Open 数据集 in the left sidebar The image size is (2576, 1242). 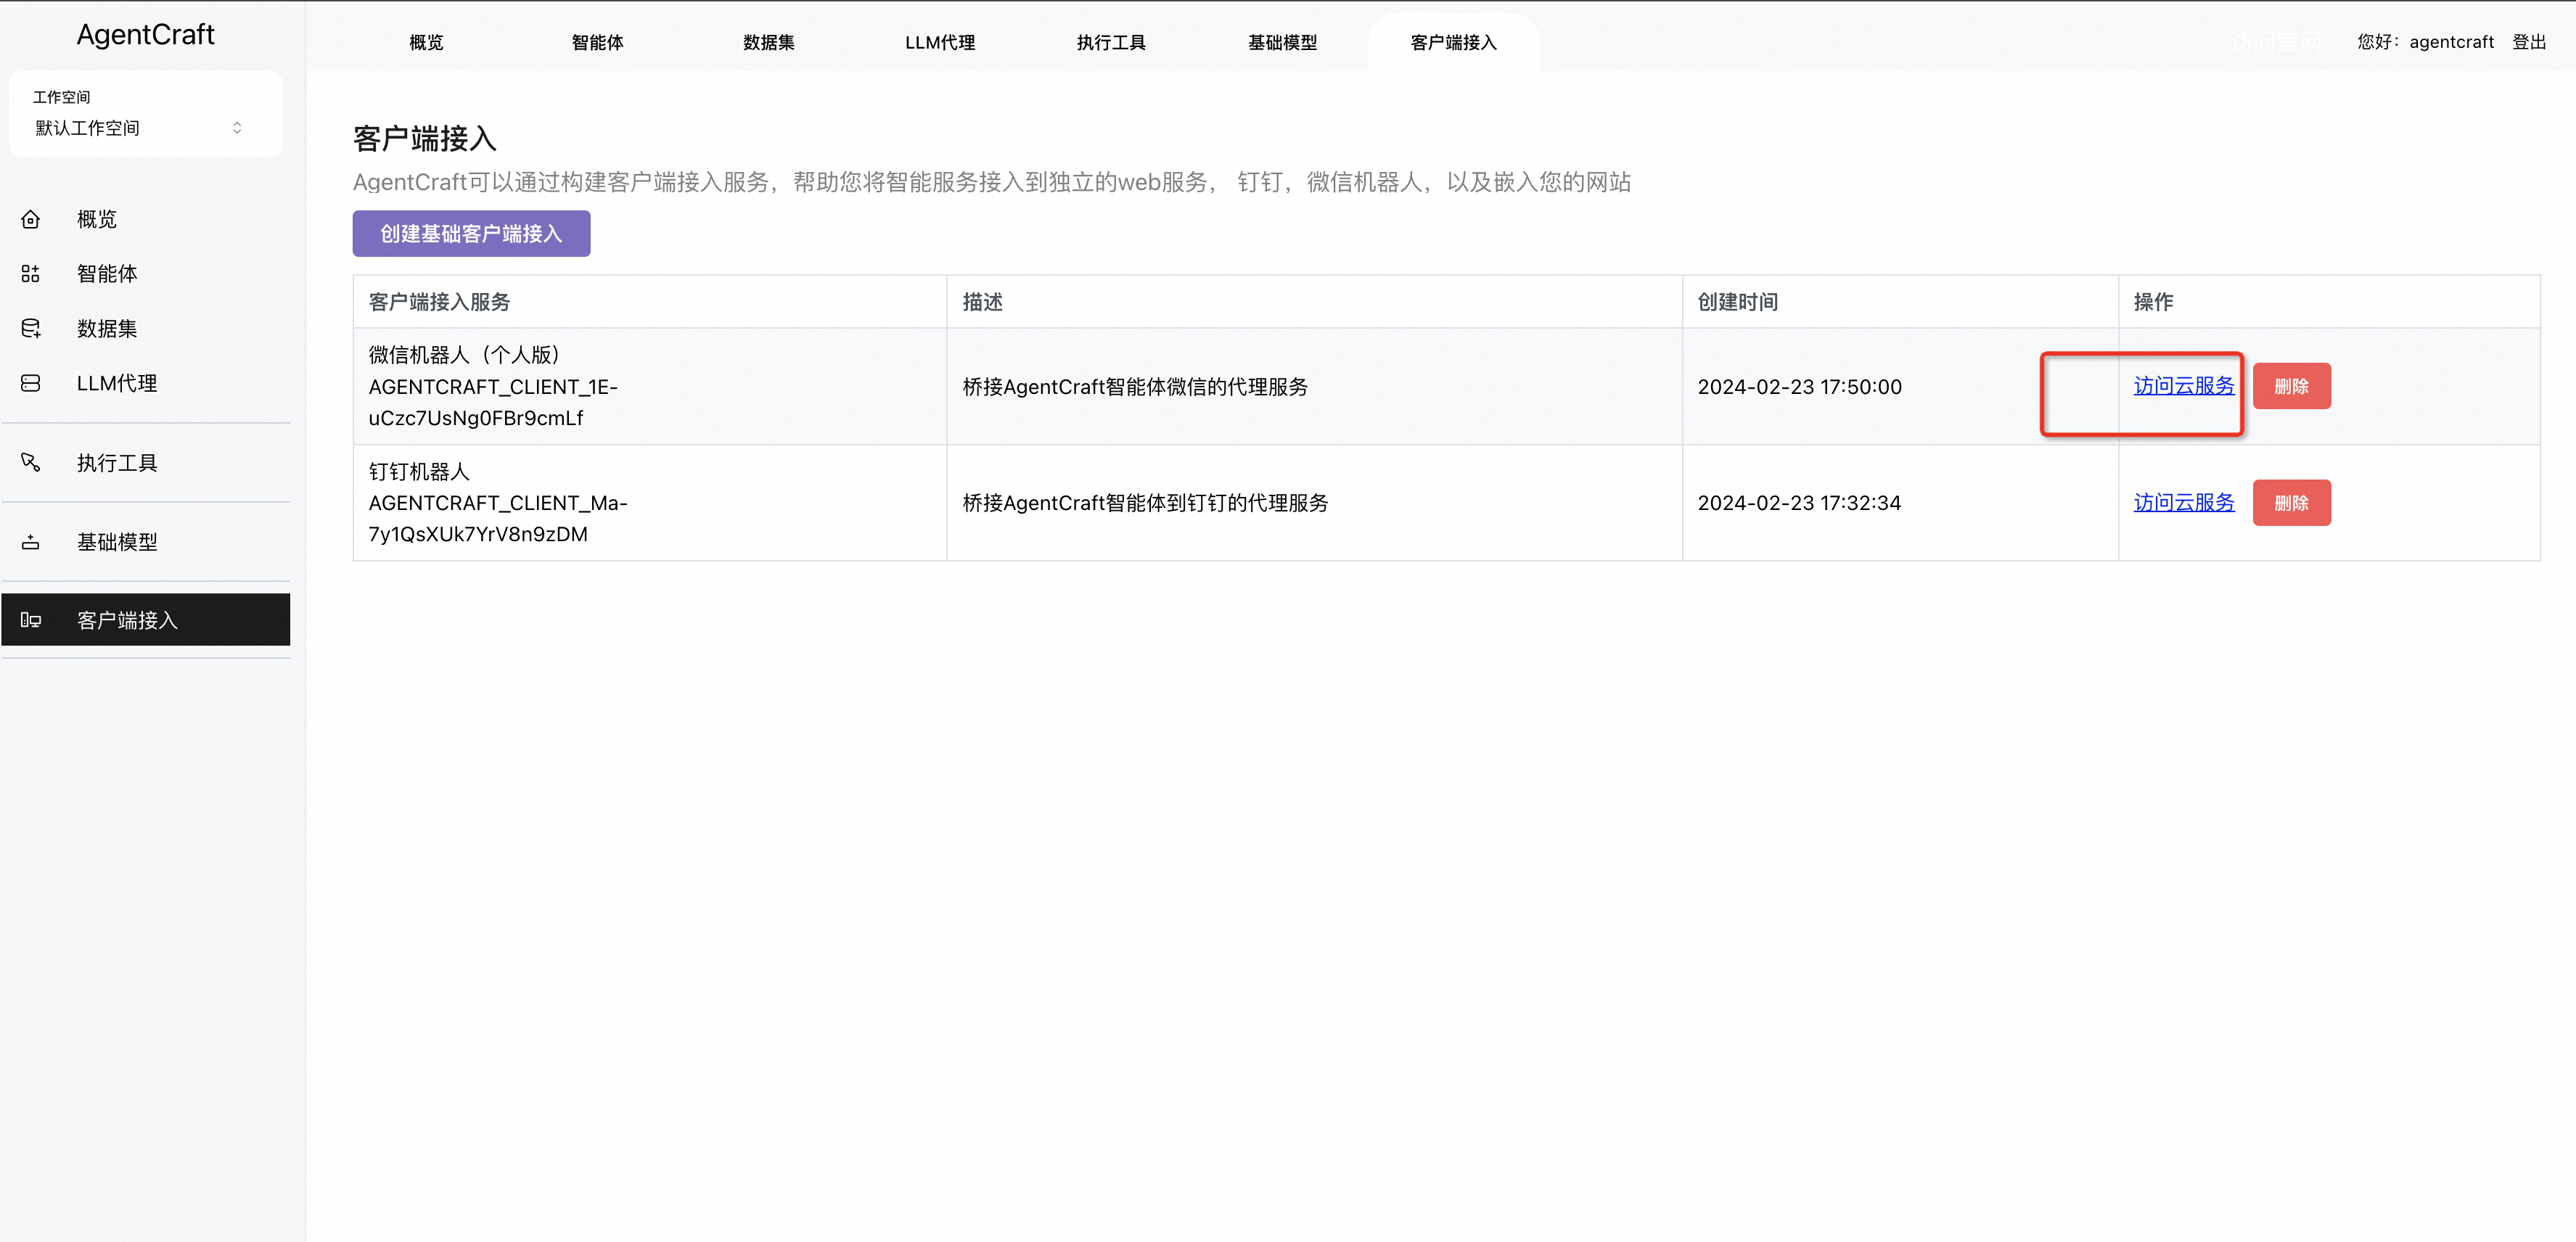pyautogui.click(x=146, y=328)
